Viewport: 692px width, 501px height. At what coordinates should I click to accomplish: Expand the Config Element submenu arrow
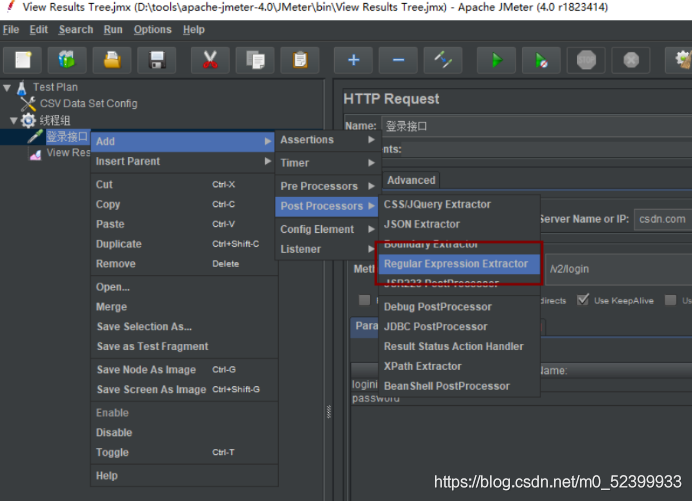tap(372, 229)
